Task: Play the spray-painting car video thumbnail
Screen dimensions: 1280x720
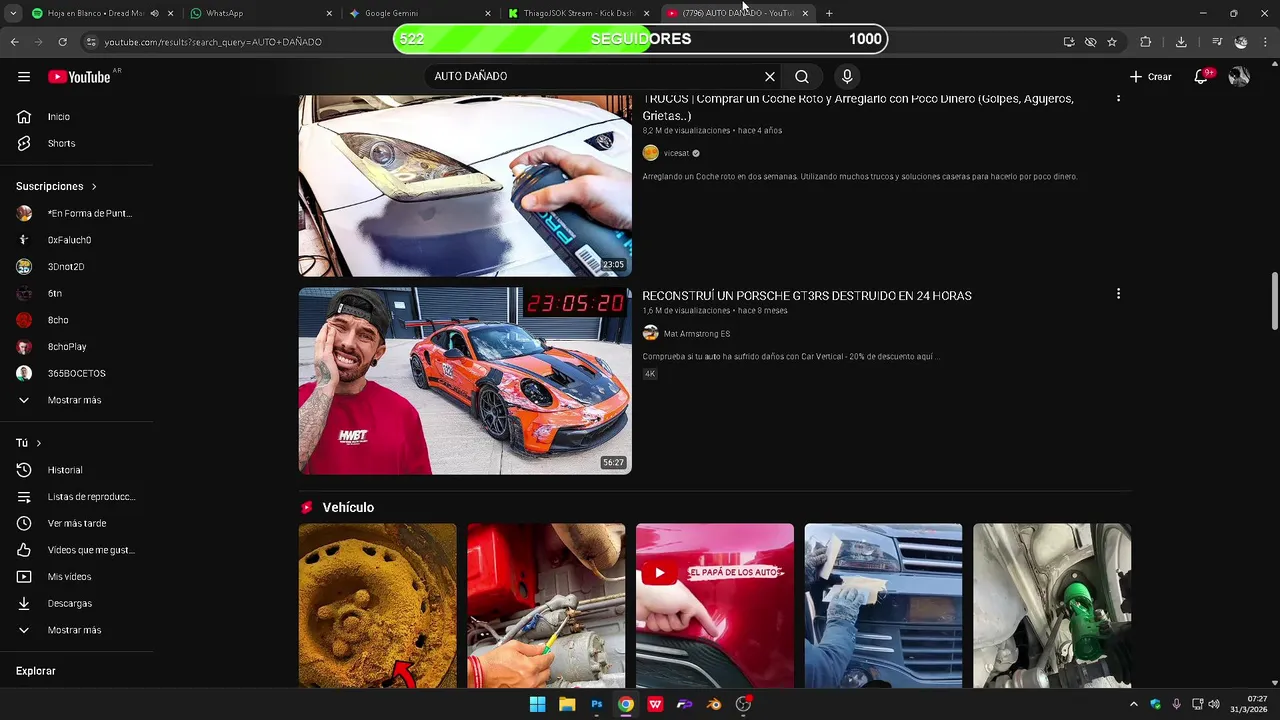Action: (465, 185)
